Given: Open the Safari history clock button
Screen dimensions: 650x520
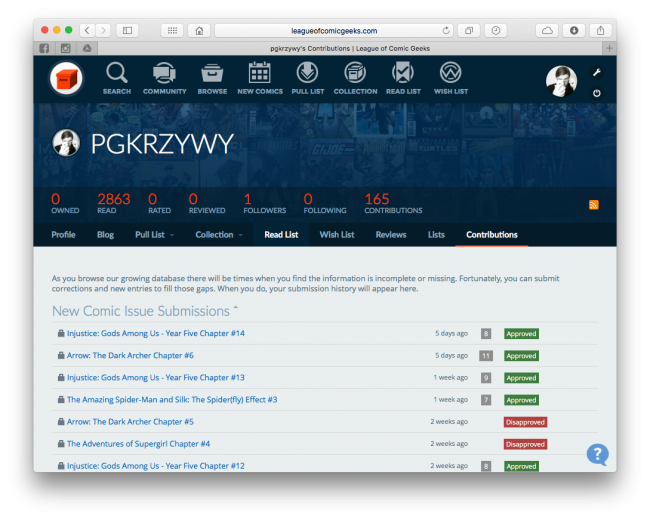Looking at the screenshot, I should 496,31.
